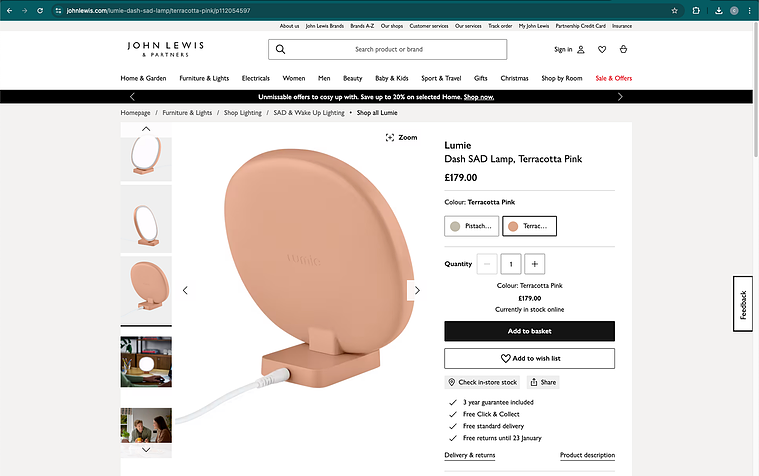Add to wish list button
Screen dimensions: 759x476
[530, 358]
